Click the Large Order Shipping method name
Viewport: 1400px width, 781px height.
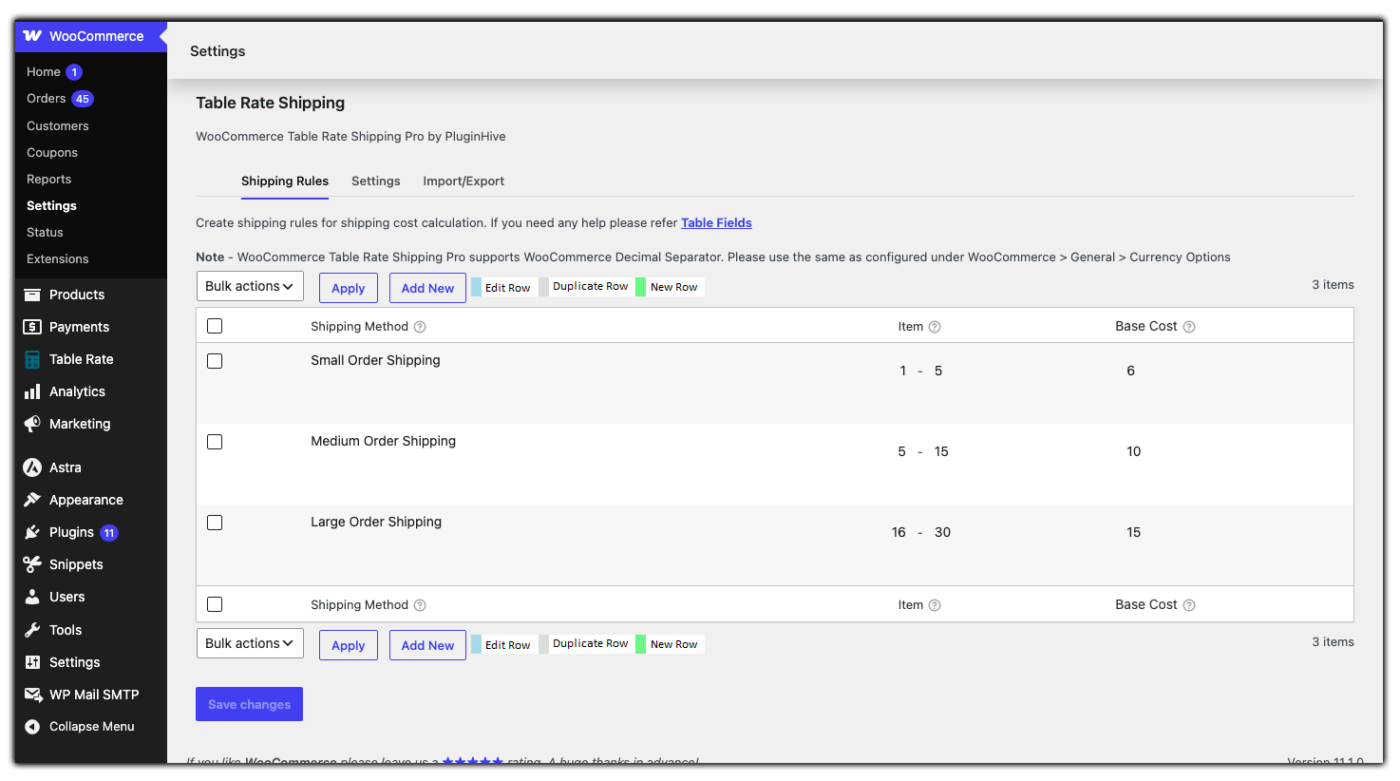[x=376, y=522]
